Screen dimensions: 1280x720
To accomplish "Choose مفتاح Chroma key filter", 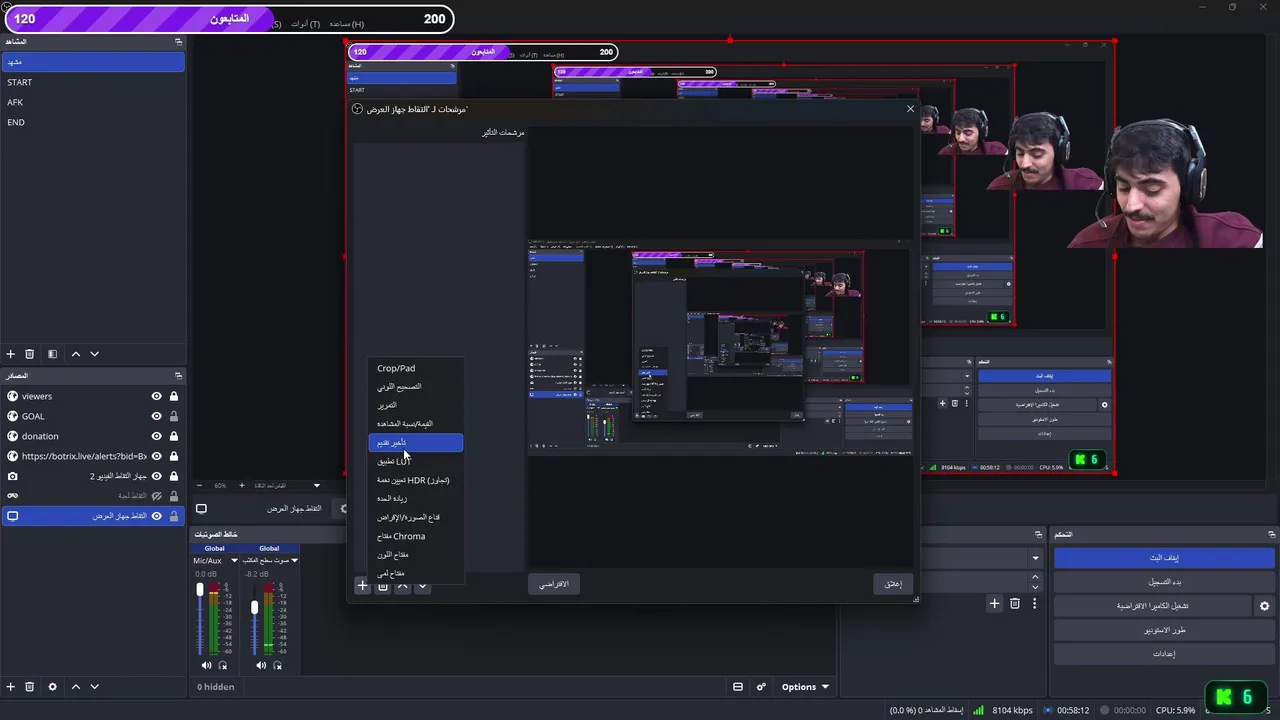I will (x=415, y=536).
